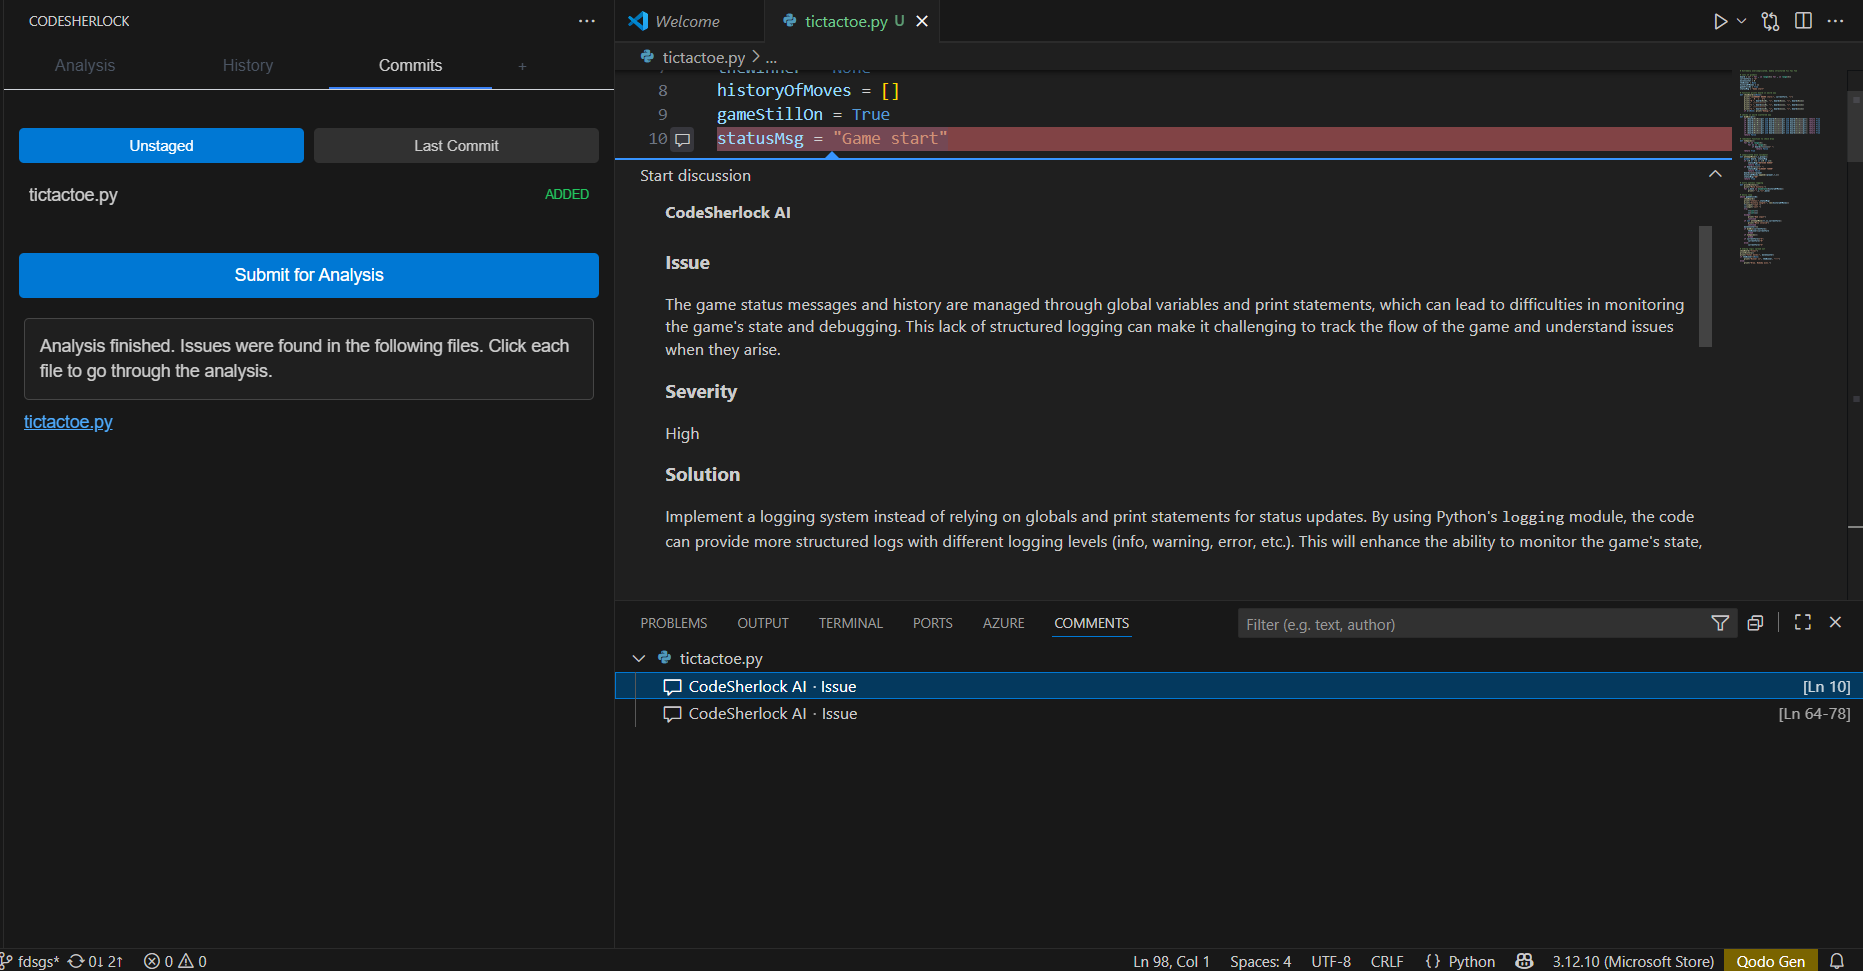Click the discussion comment vertical scrollbar
The image size is (1863, 971).
click(1705, 286)
